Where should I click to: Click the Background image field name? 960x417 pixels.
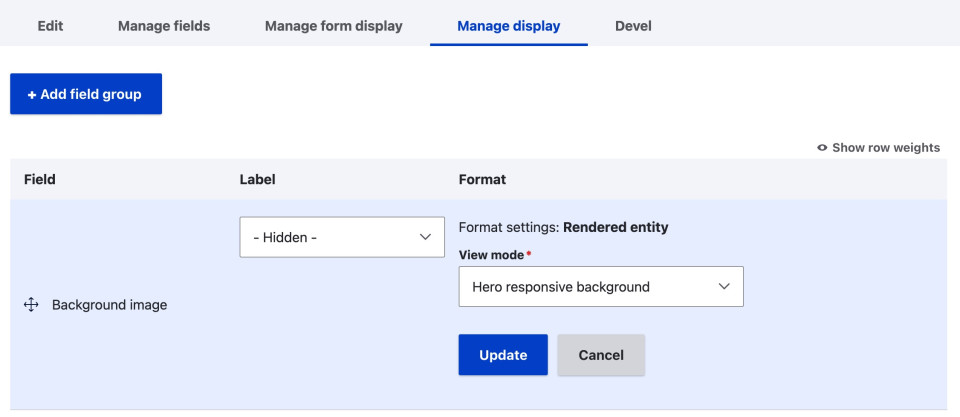(x=110, y=304)
